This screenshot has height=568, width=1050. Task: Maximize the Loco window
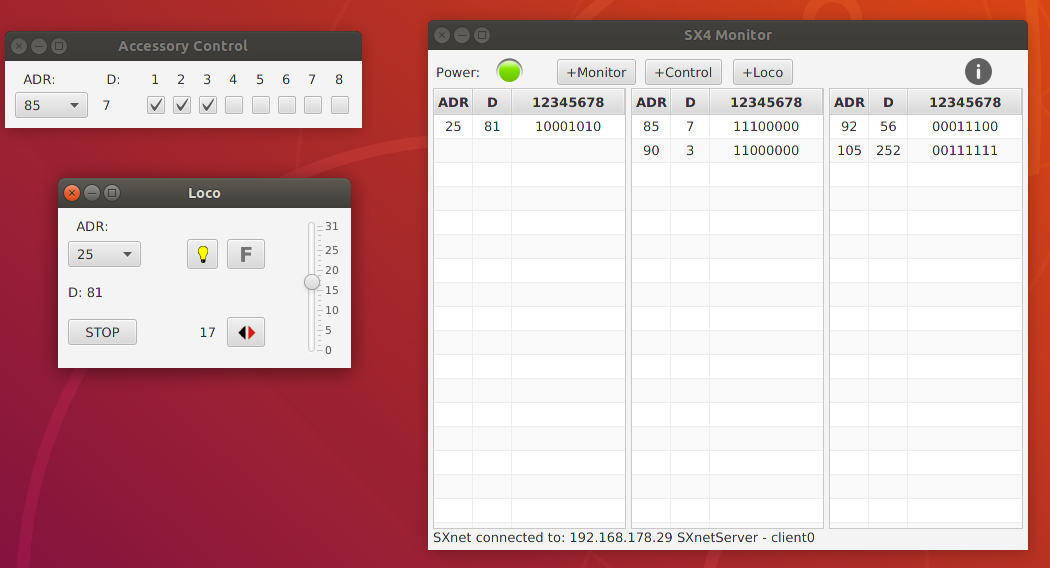[x=112, y=193]
